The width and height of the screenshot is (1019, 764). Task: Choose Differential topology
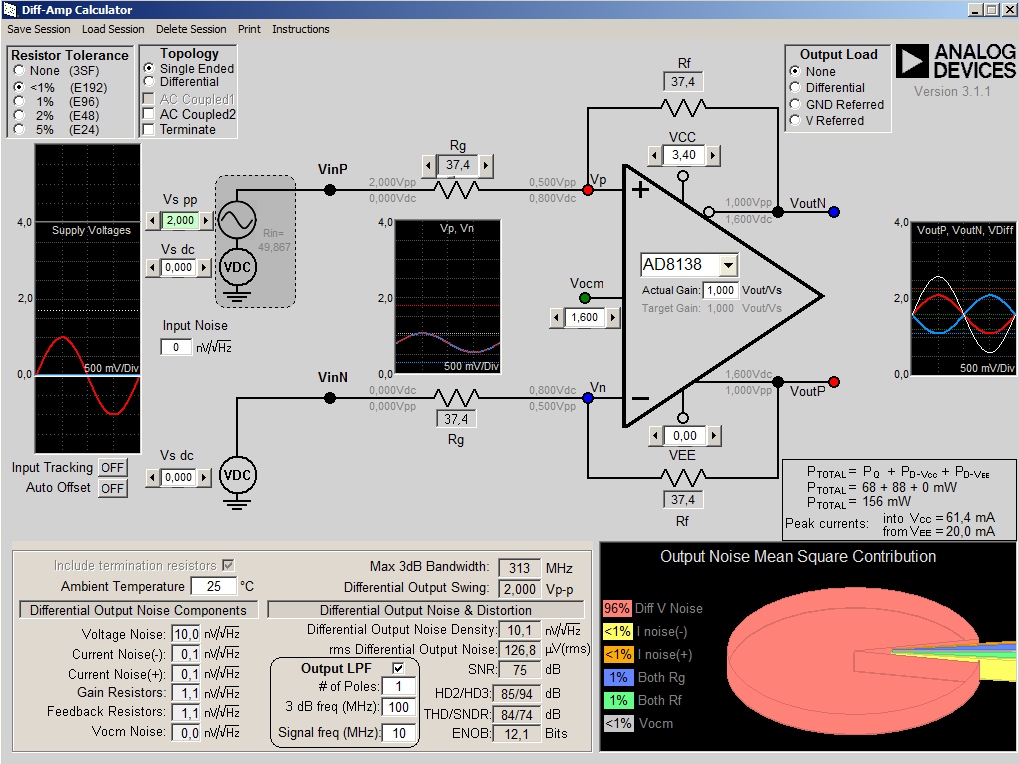pyautogui.click(x=149, y=81)
